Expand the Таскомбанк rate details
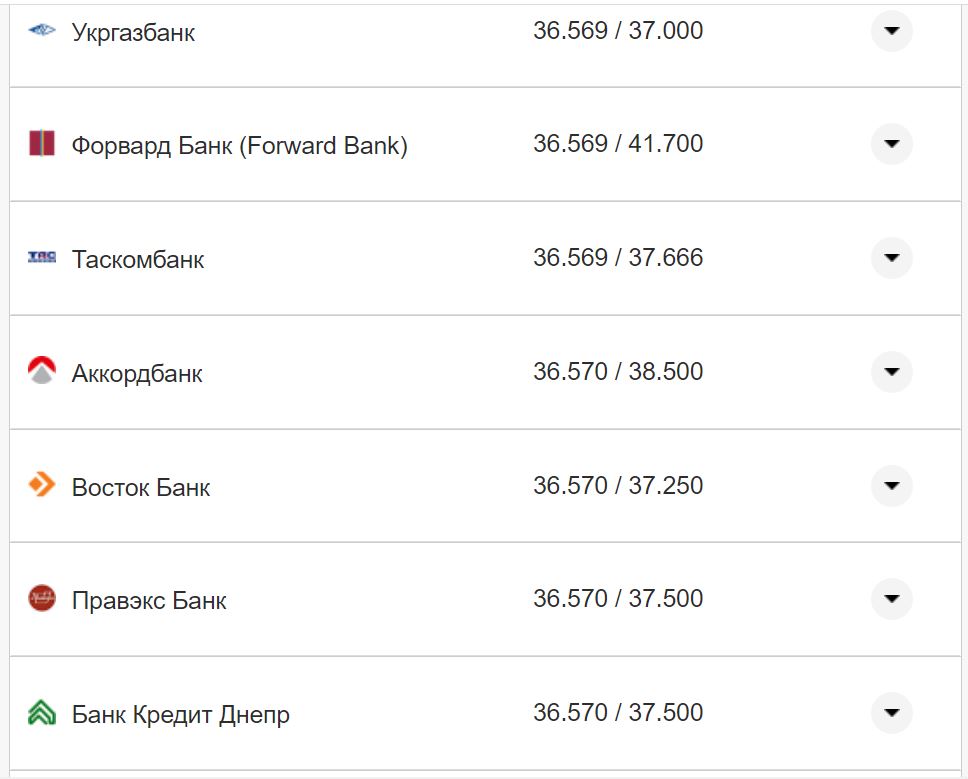 [891, 258]
